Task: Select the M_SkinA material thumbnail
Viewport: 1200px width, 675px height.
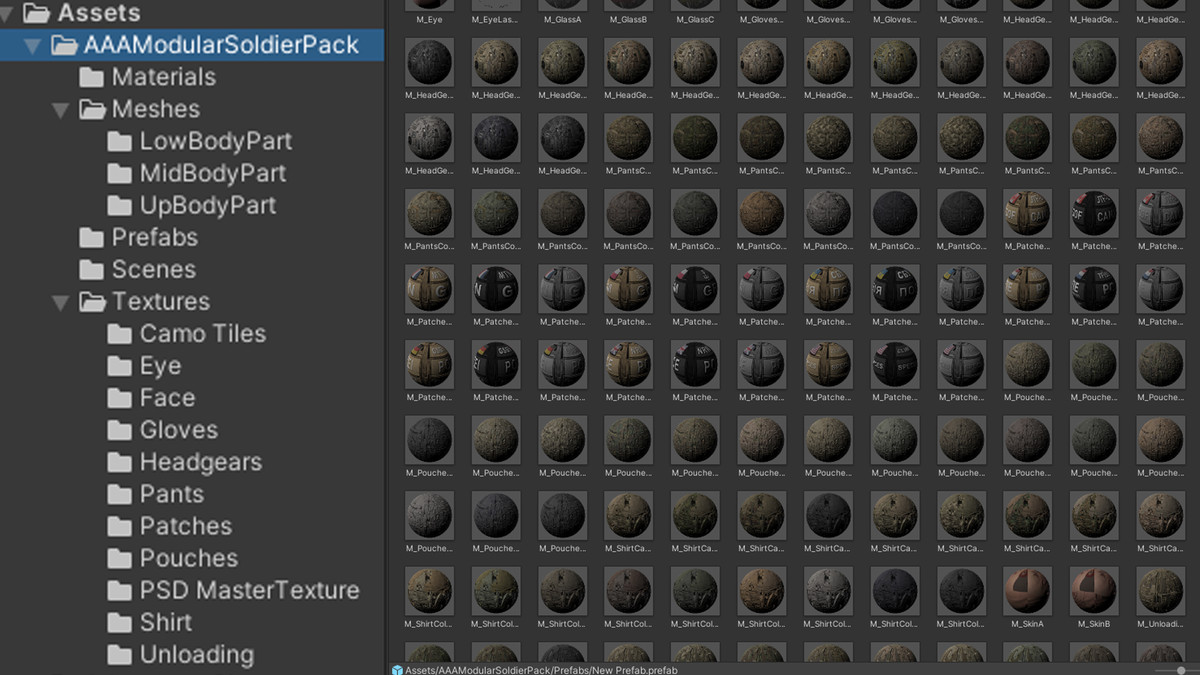Action: [x=1027, y=591]
